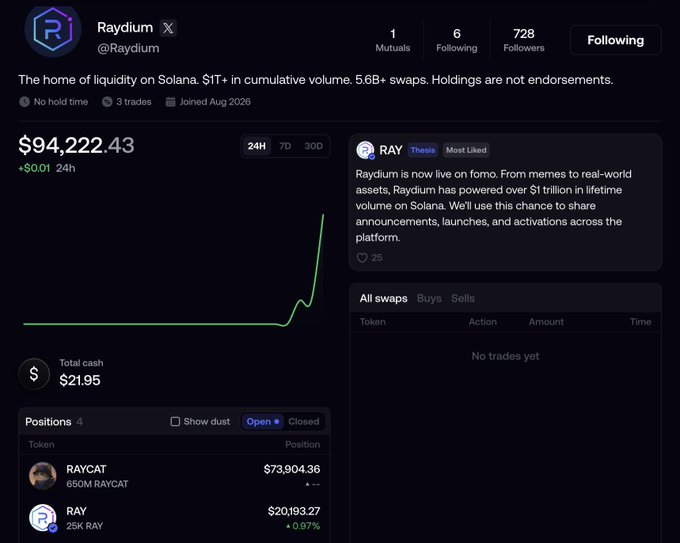
Task: Click the heart like icon on thesis
Action: coord(362,258)
